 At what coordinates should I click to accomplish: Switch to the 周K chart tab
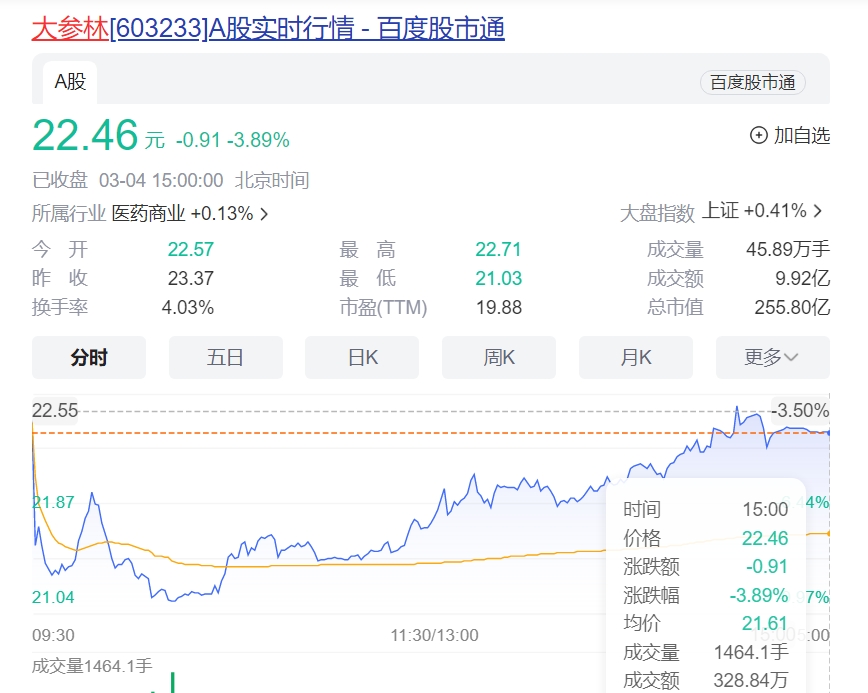pyautogui.click(x=499, y=358)
